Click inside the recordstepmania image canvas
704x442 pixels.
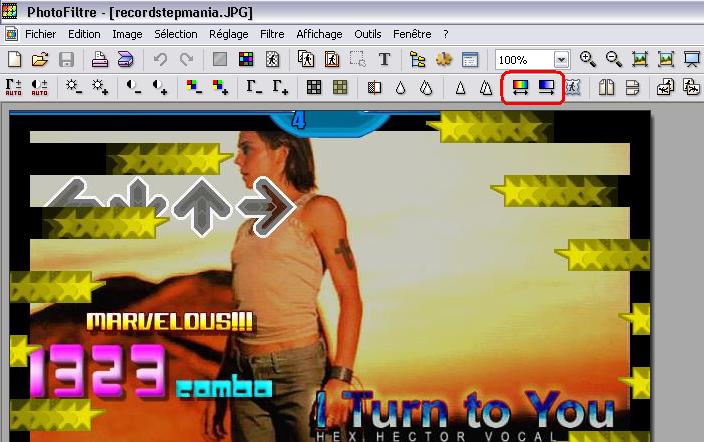pos(330,276)
